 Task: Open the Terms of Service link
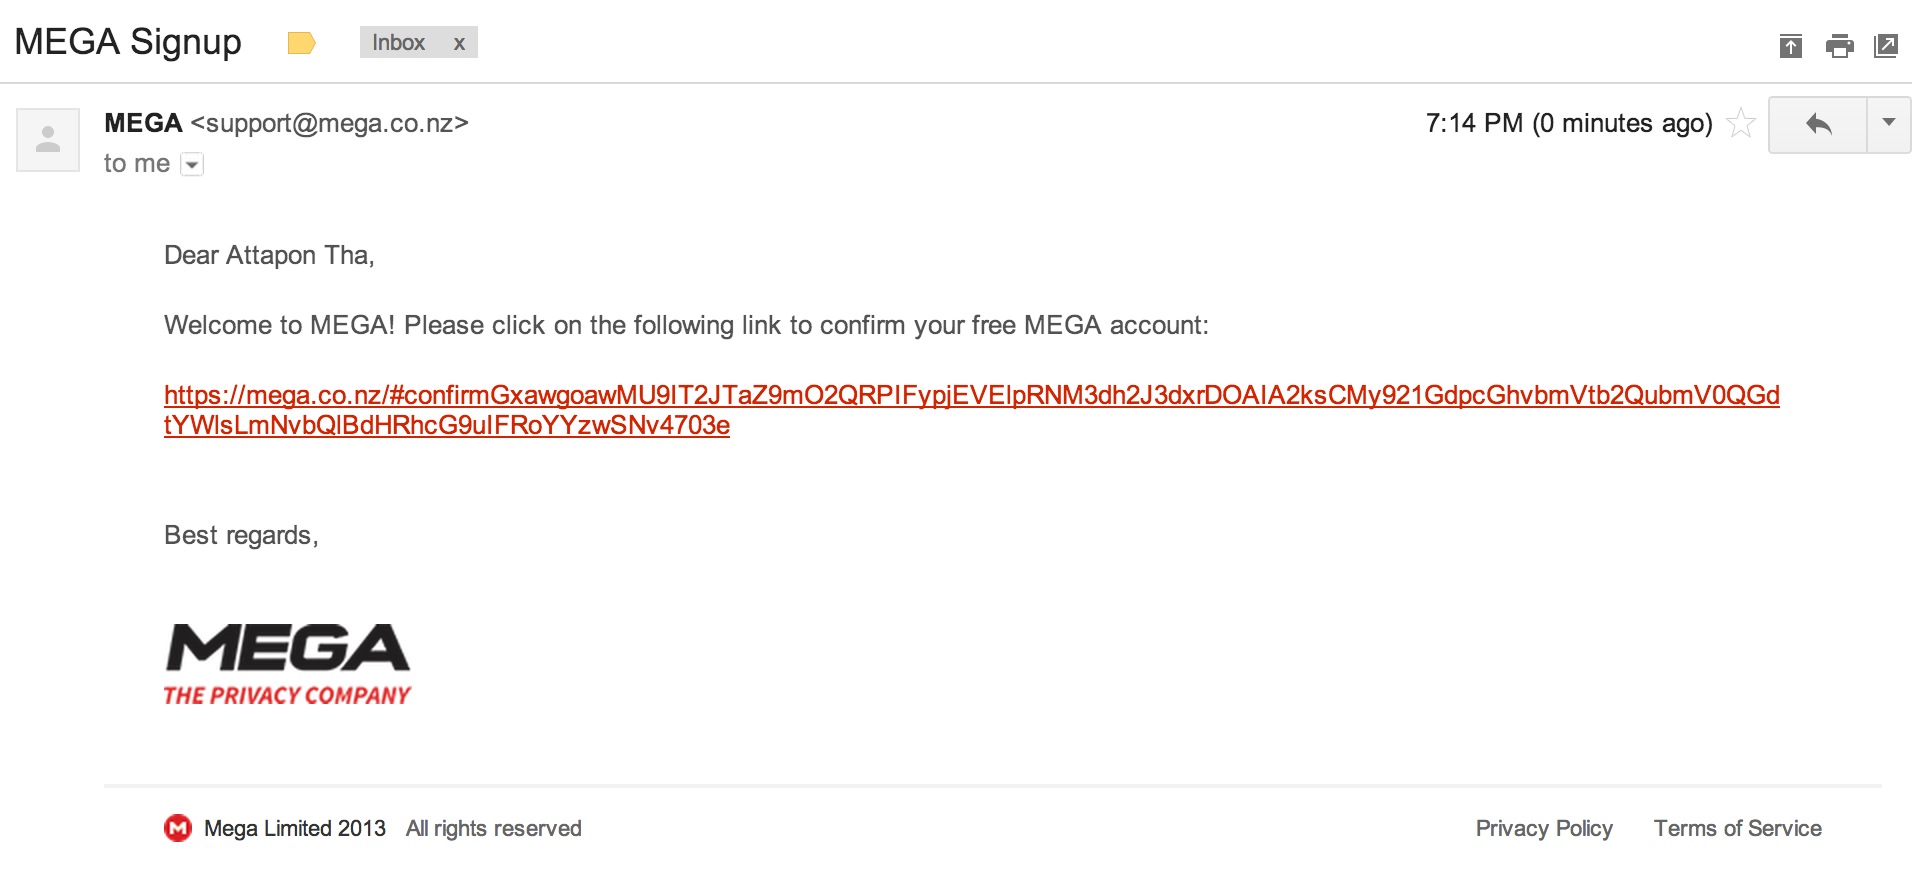pyautogui.click(x=1737, y=828)
